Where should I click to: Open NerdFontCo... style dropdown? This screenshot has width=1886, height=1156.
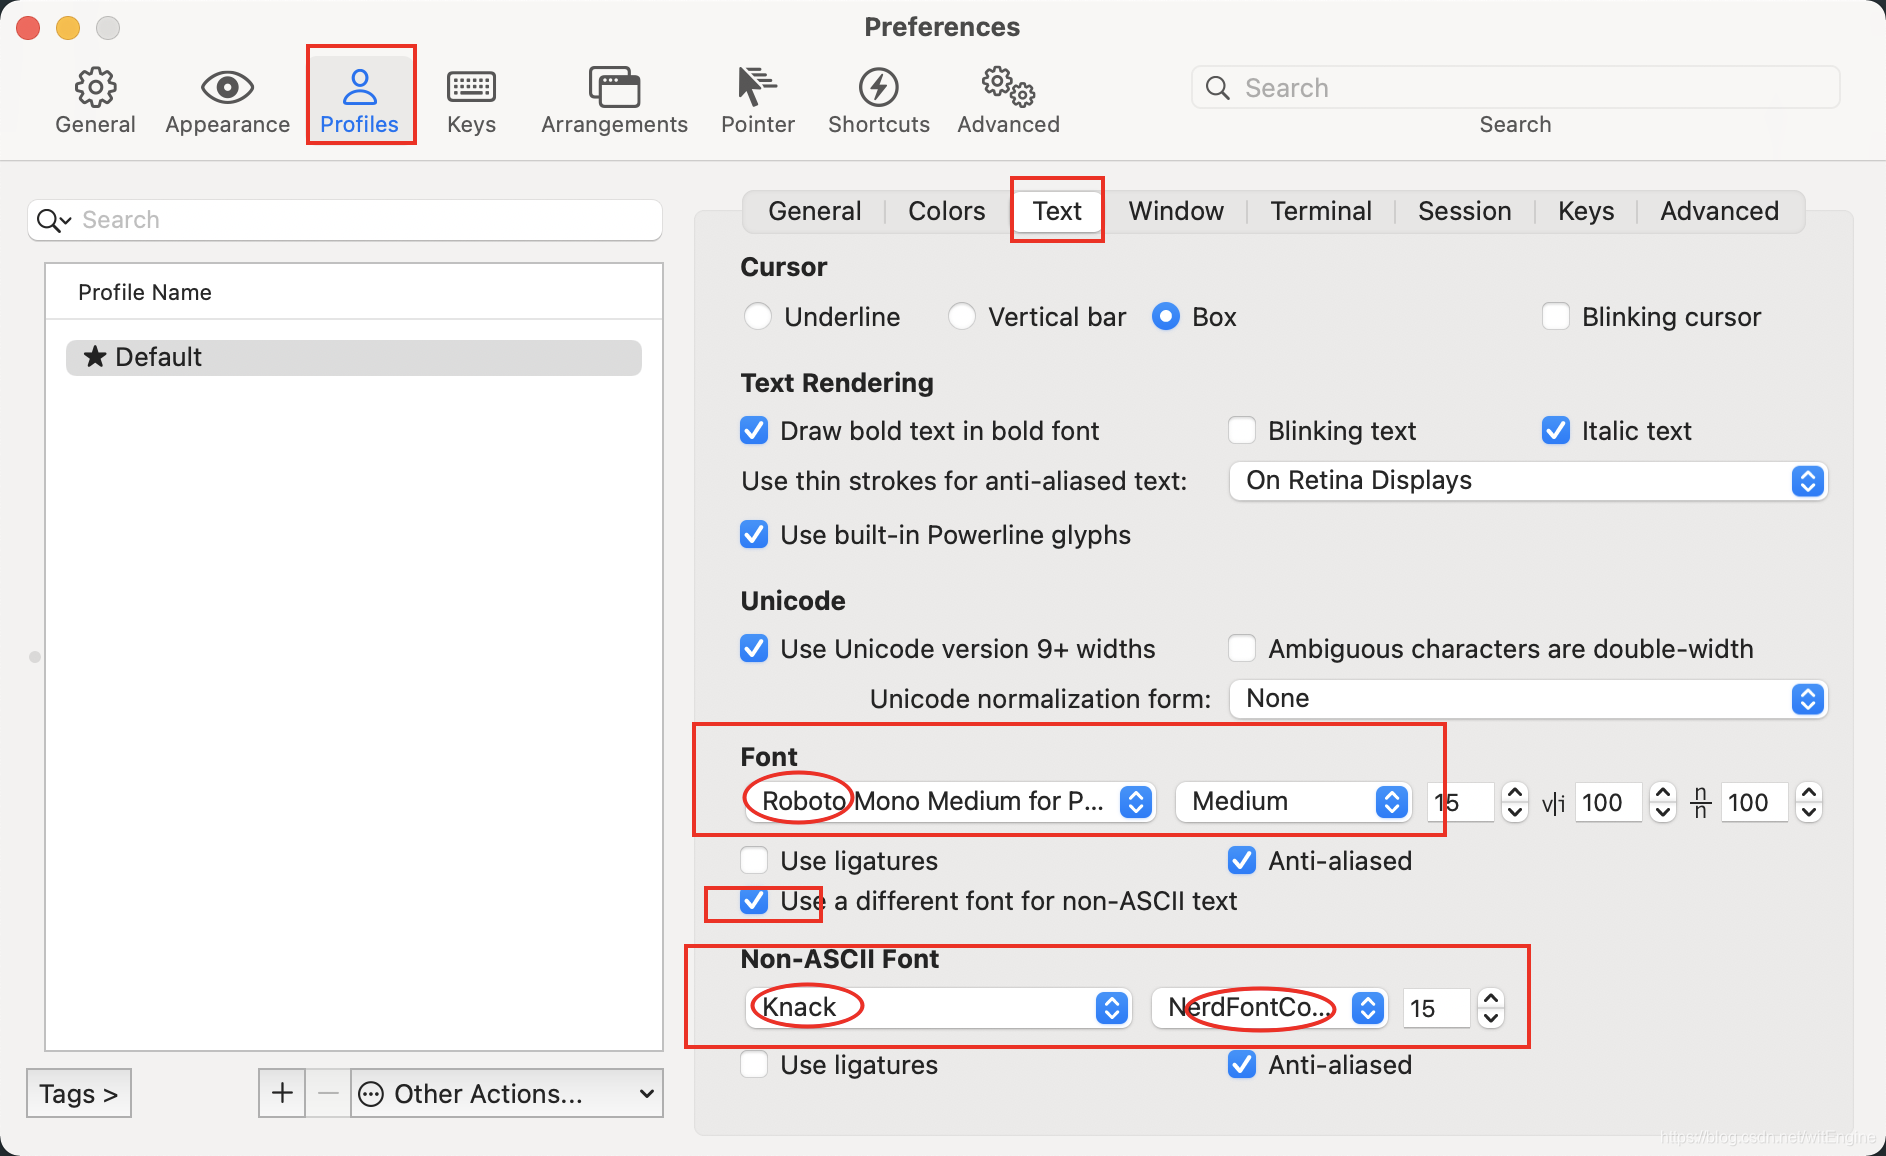tap(1269, 1008)
